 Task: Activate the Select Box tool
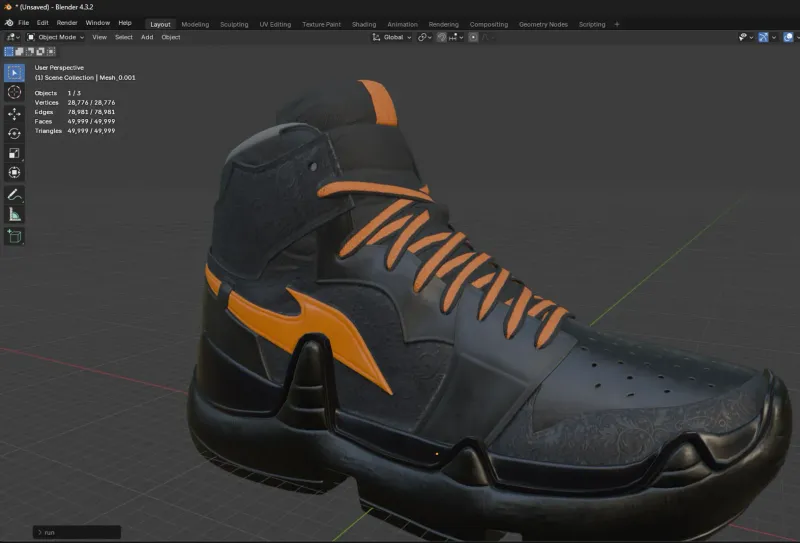[x=14, y=72]
